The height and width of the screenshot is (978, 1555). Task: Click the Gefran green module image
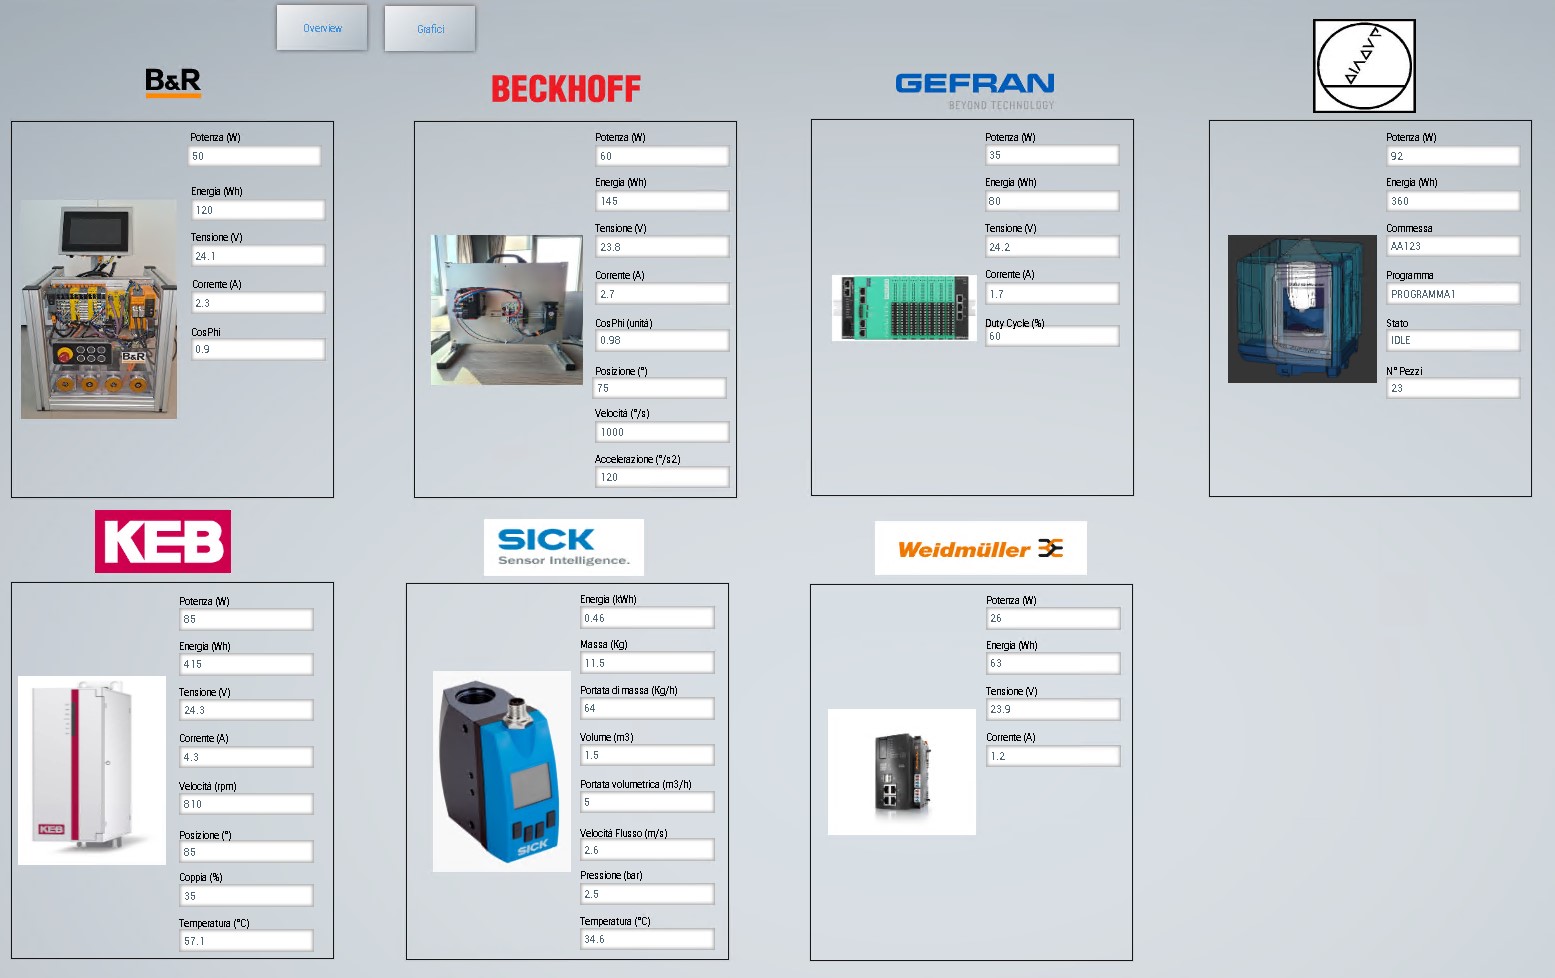904,308
